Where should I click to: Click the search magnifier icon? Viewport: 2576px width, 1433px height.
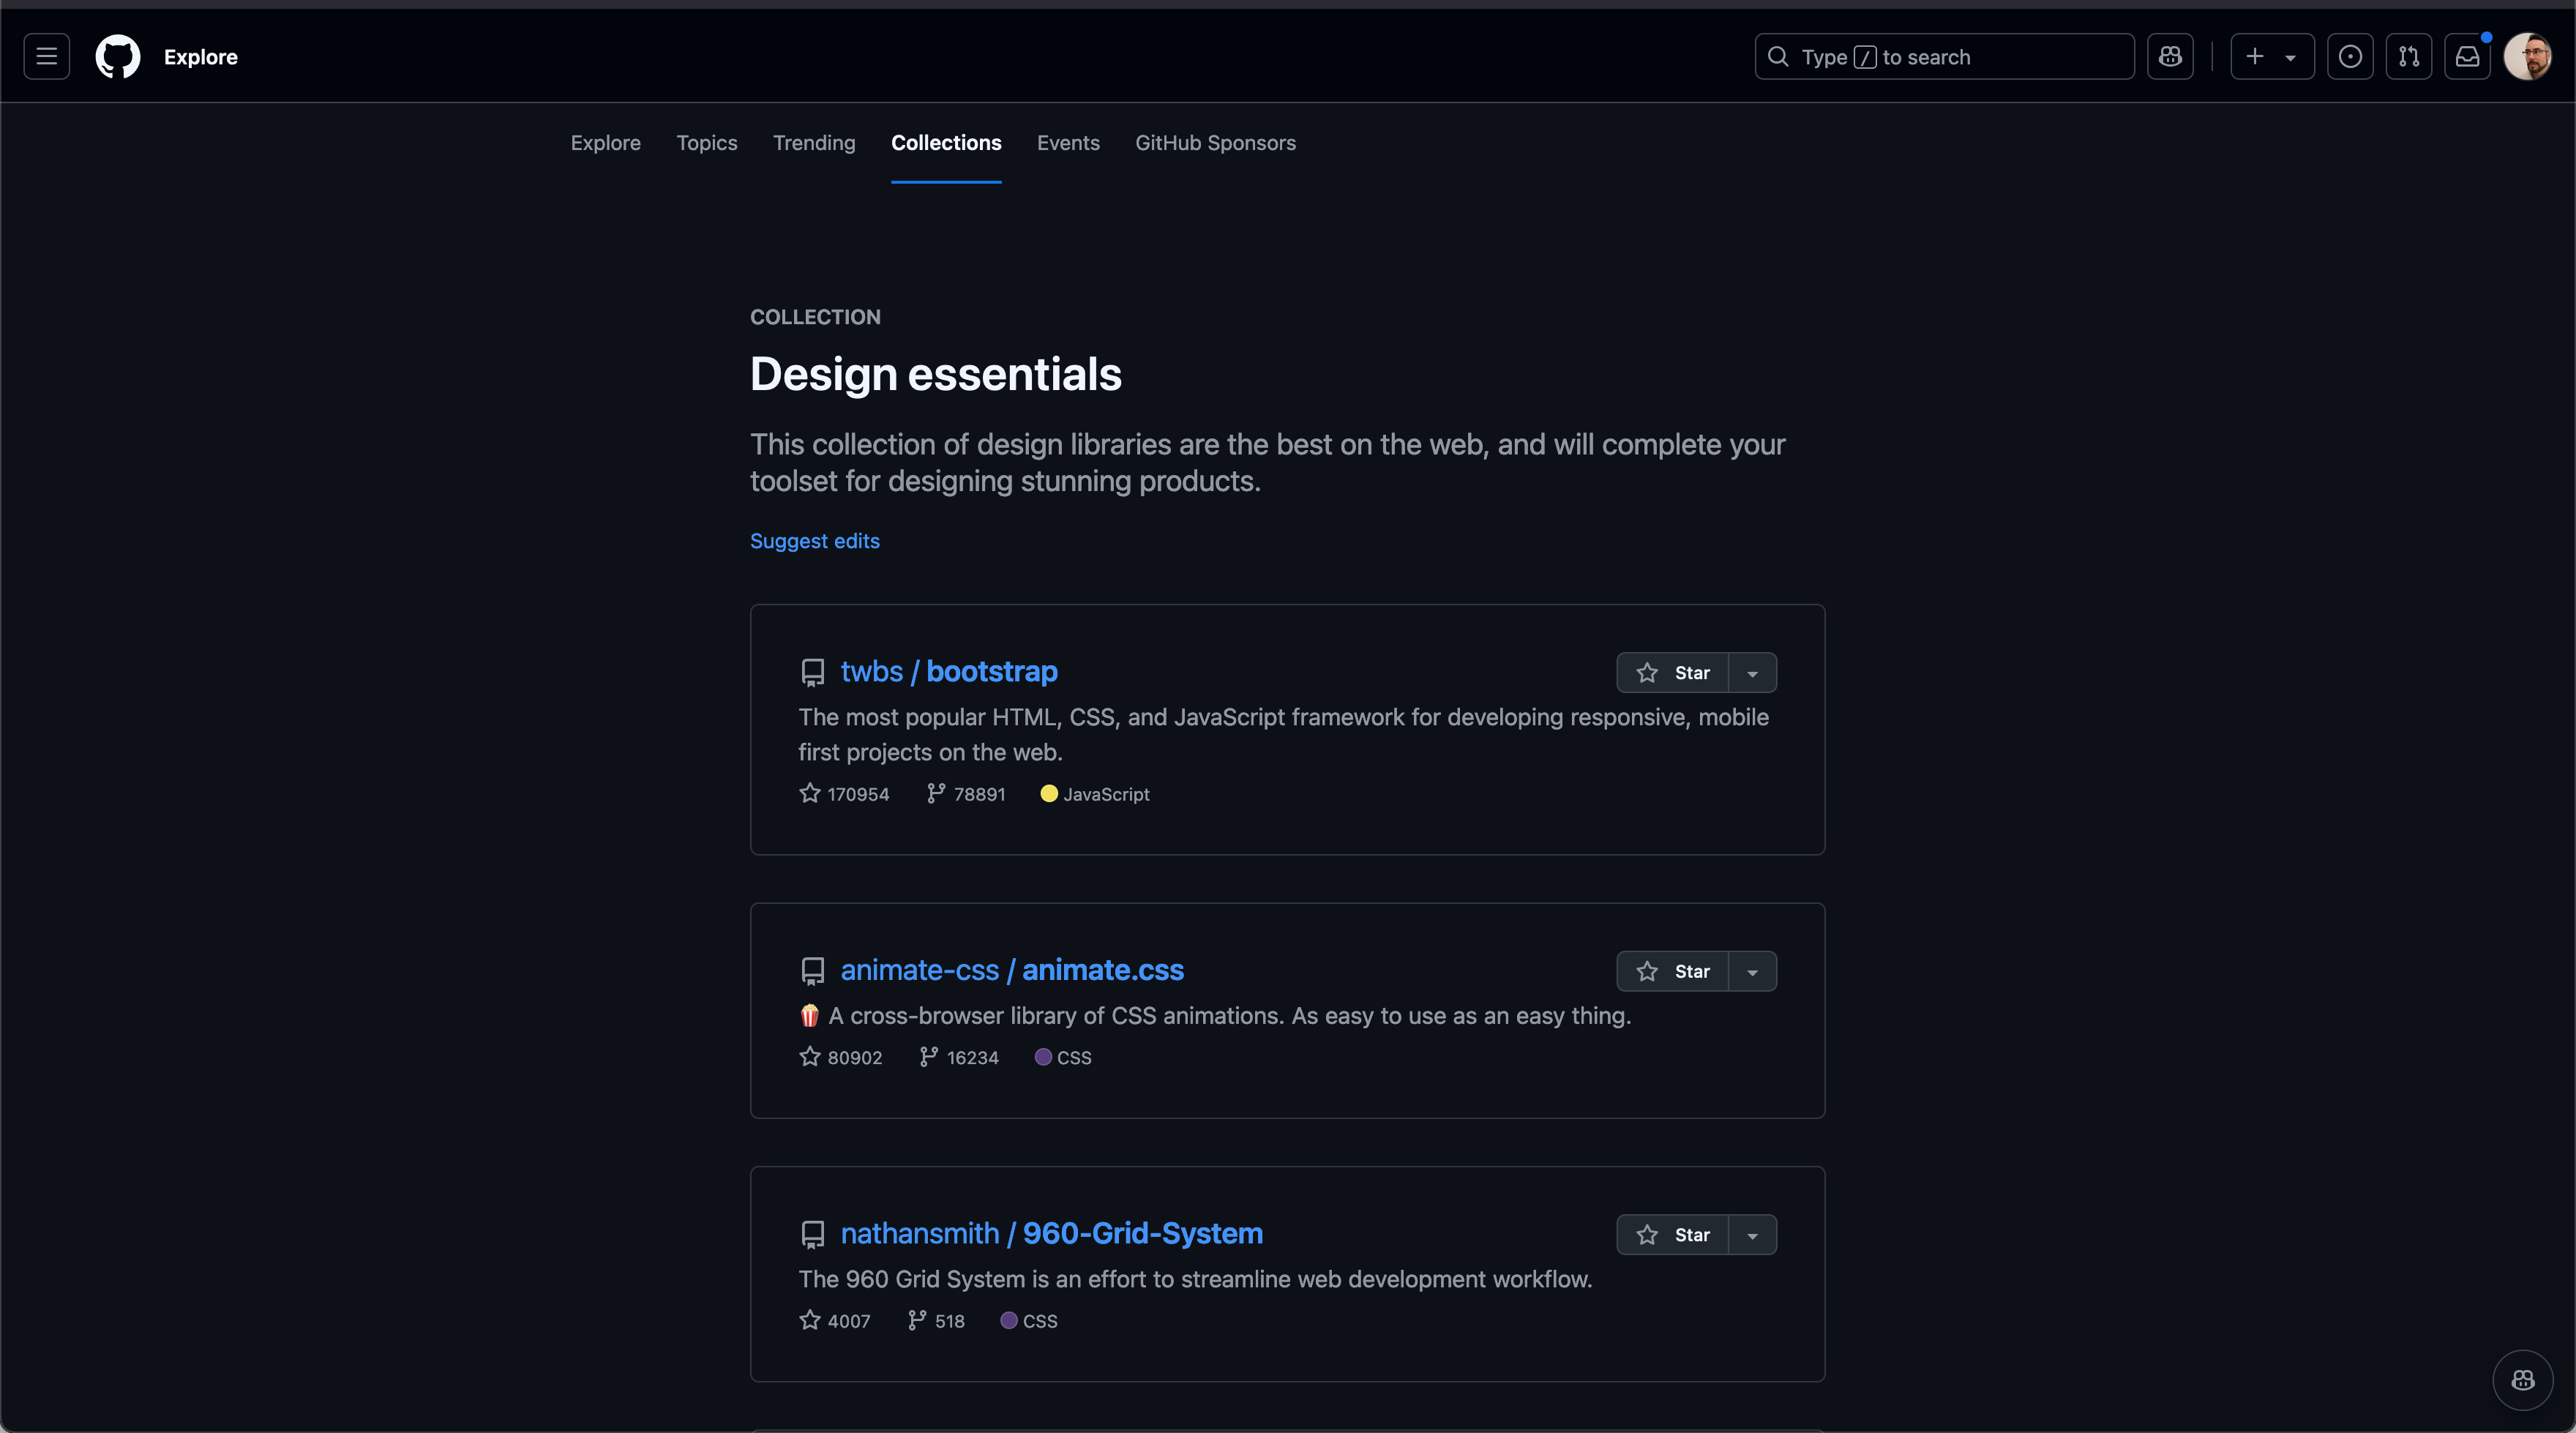pos(1778,56)
